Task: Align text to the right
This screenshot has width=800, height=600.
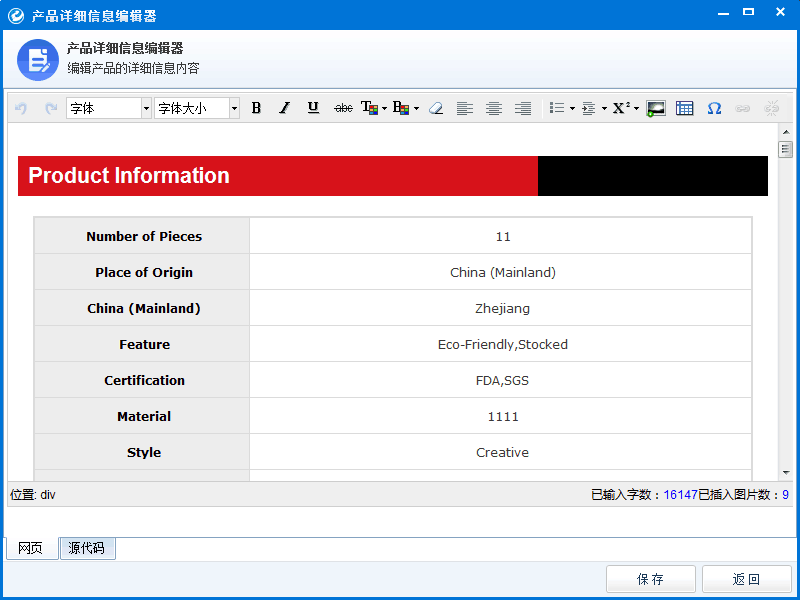Action: [522, 108]
